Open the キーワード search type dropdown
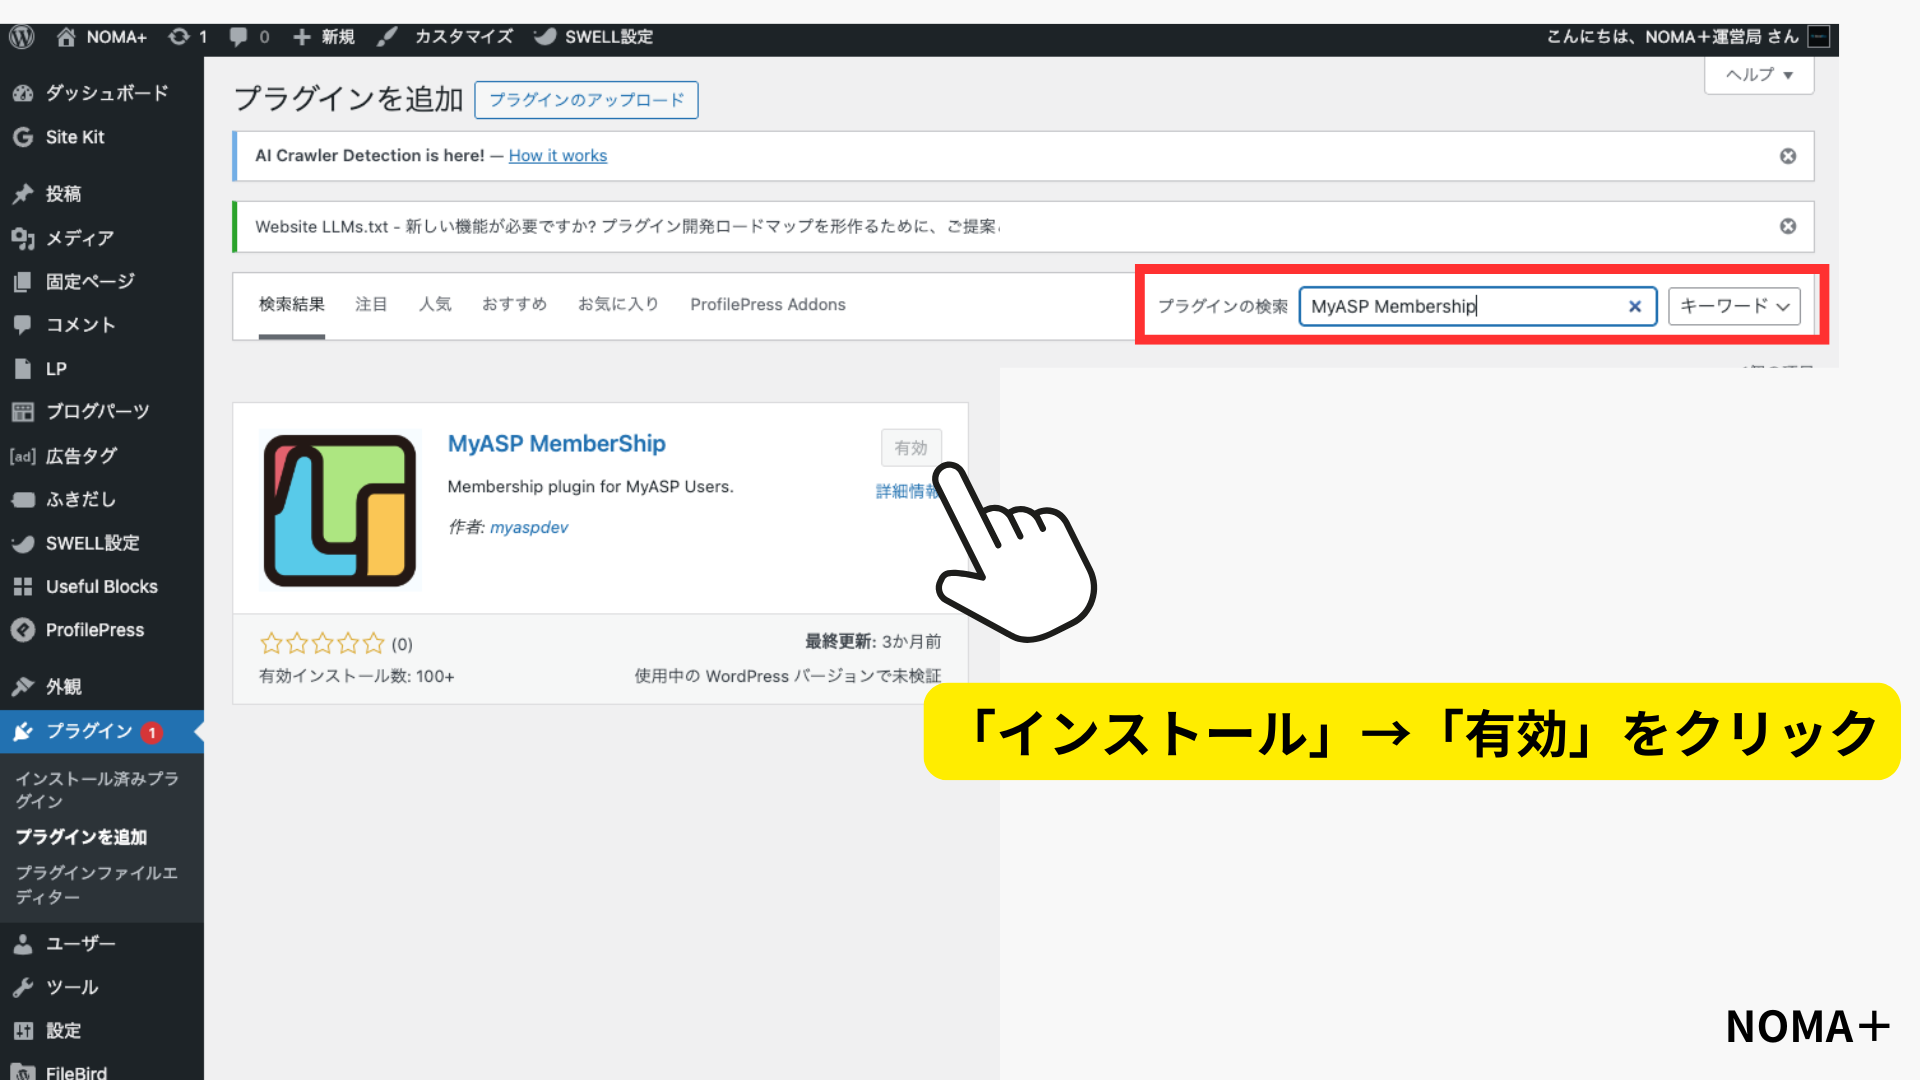The height and width of the screenshot is (1080, 1920). tap(1734, 307)
